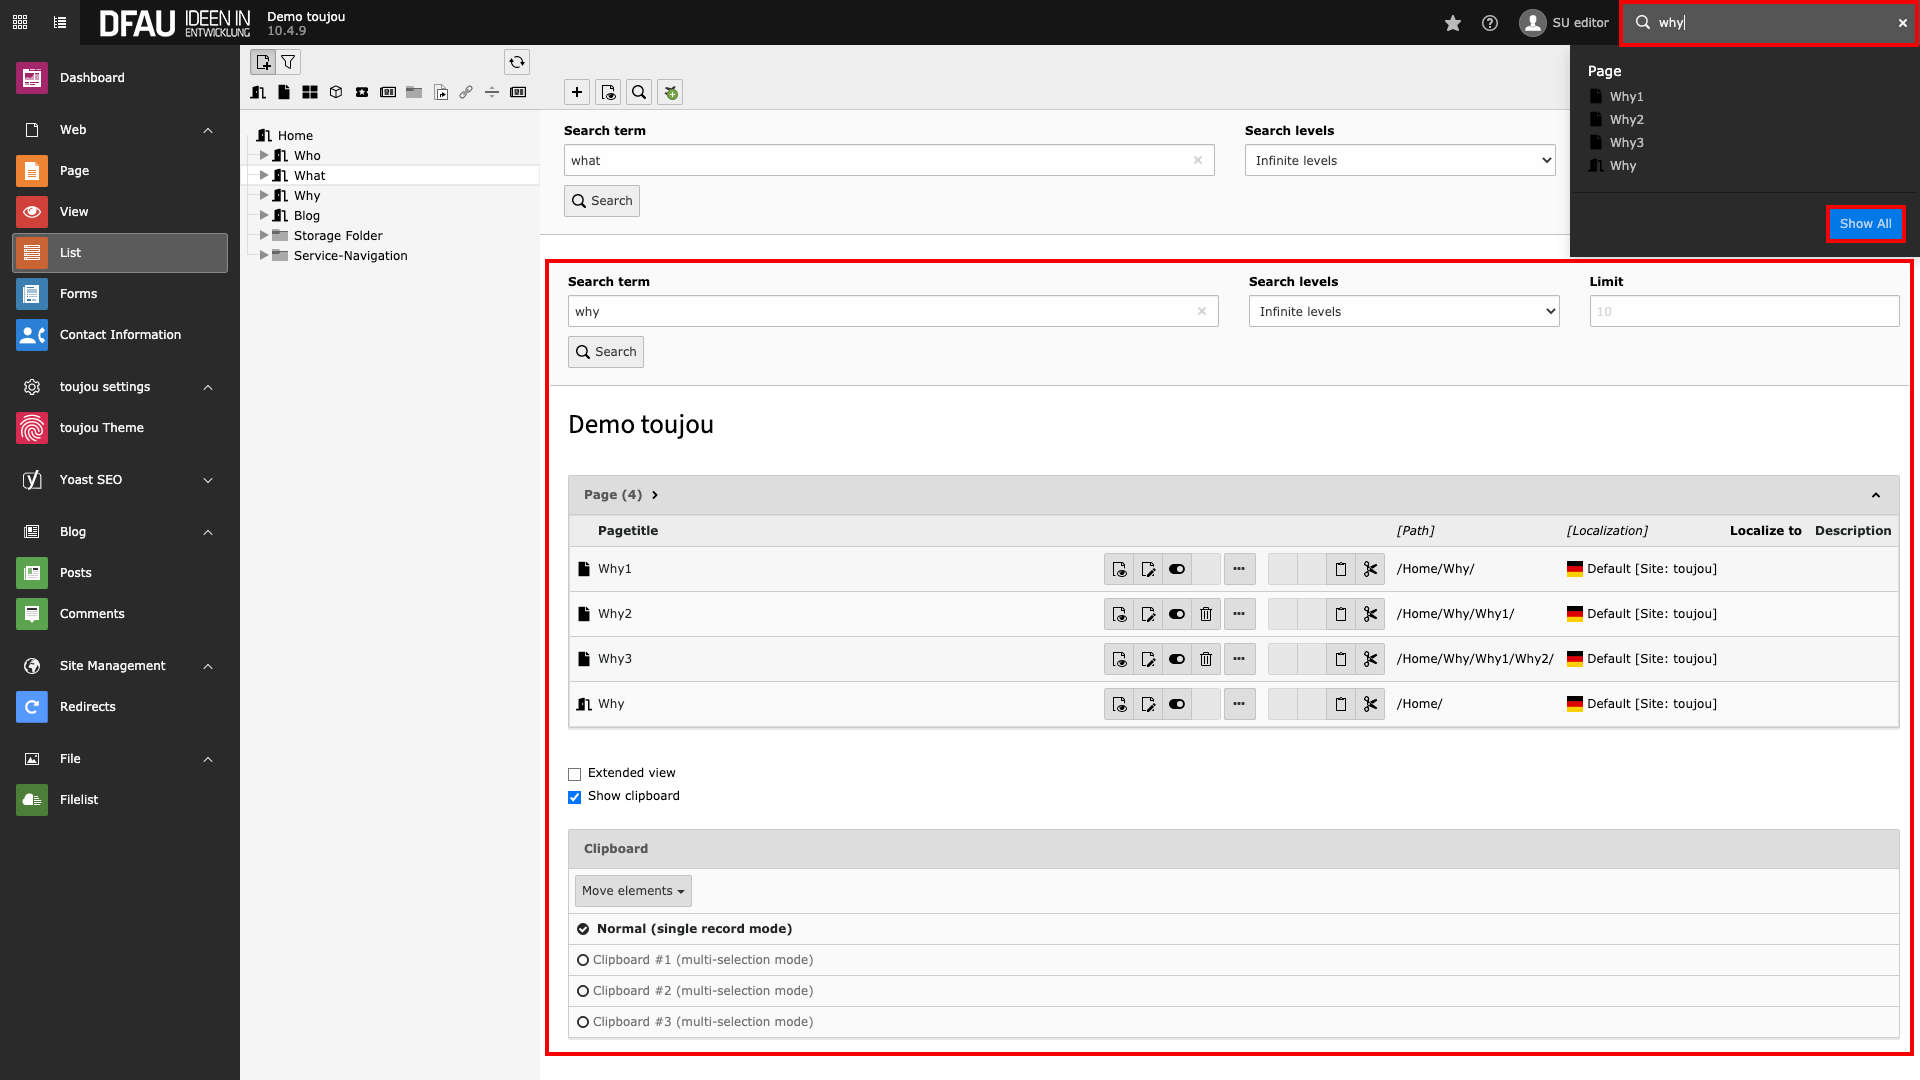The image size is (1920, 1080).
Task: Enable the Extended view checkbox
Action: [575, 774]
